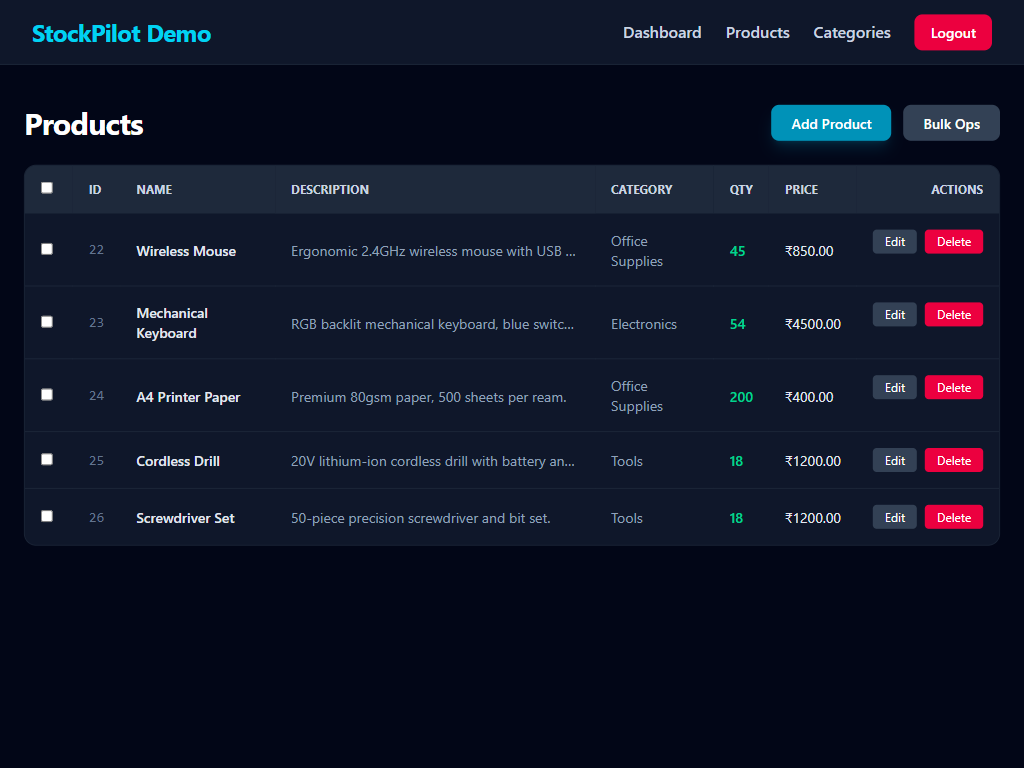Click the 20V lithium-ion cordless drill description
The image size is (1024, 768).
click(432, 461)
